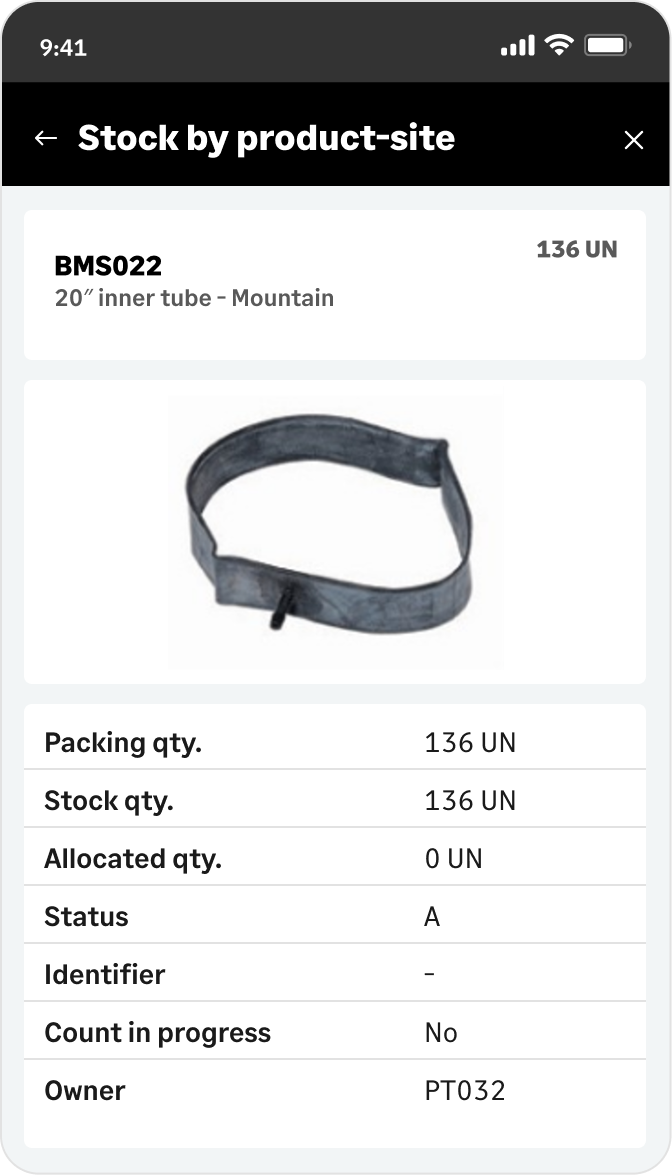Close the Stock by product-site screen
Image resolution: width=672 pixels, height=1175 pixels.
click(x=634, y=139)
